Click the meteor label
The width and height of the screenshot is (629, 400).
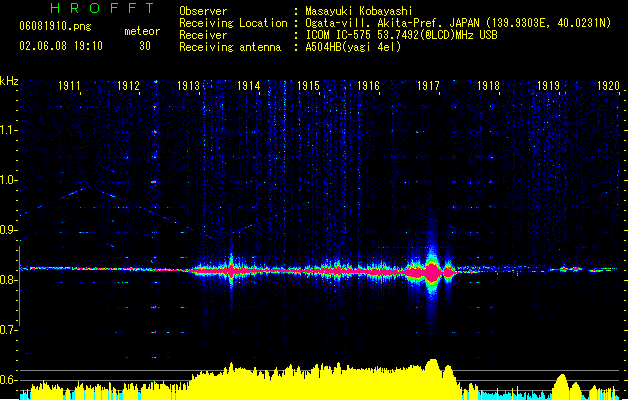click(x=142, y=31)
